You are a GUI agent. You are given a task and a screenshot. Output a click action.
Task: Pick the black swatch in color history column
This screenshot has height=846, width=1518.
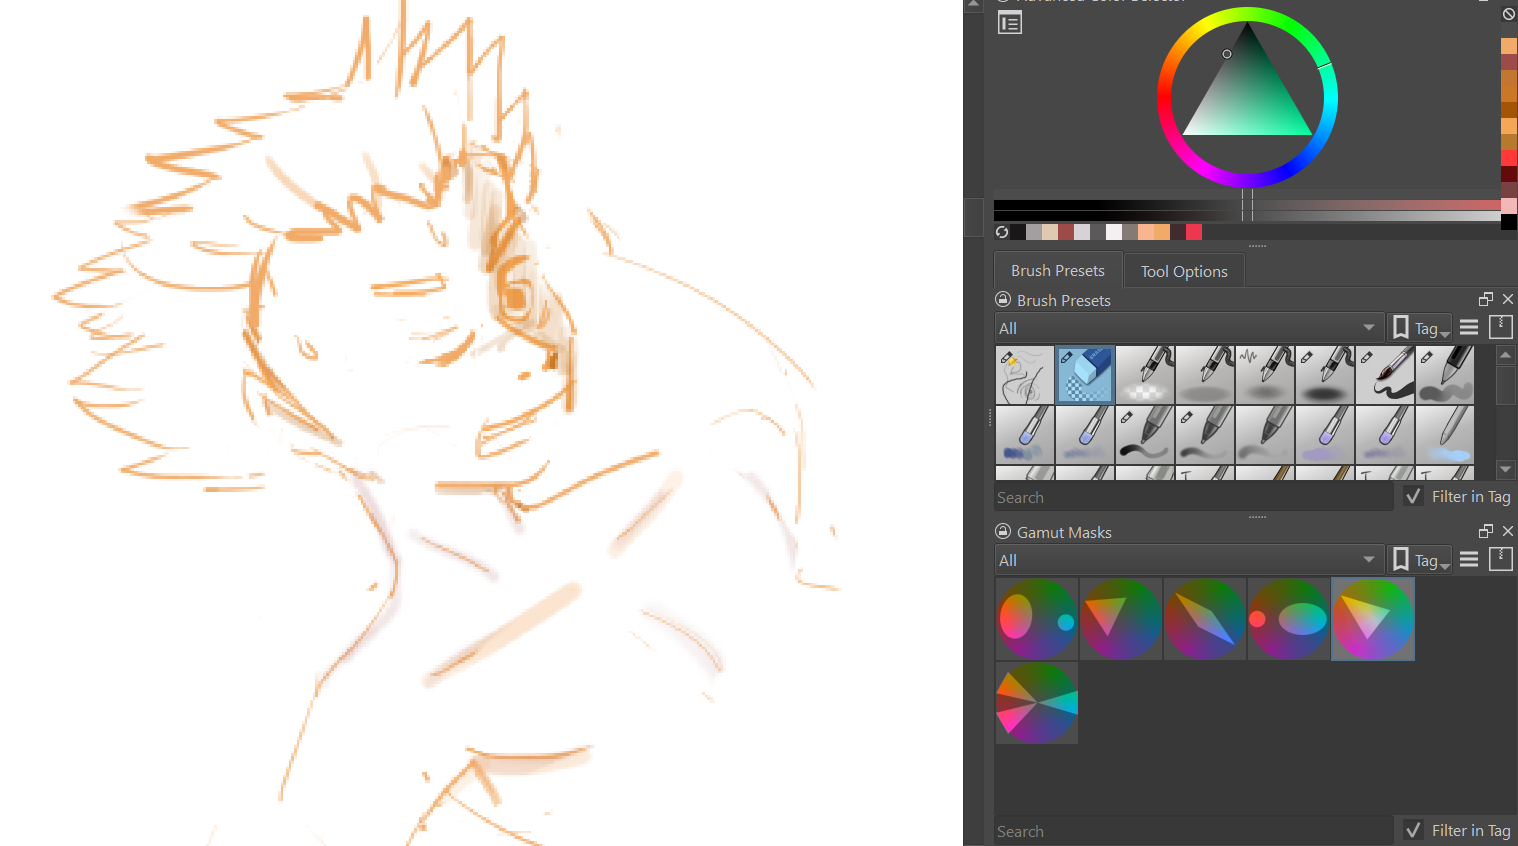click(1509, 222)
